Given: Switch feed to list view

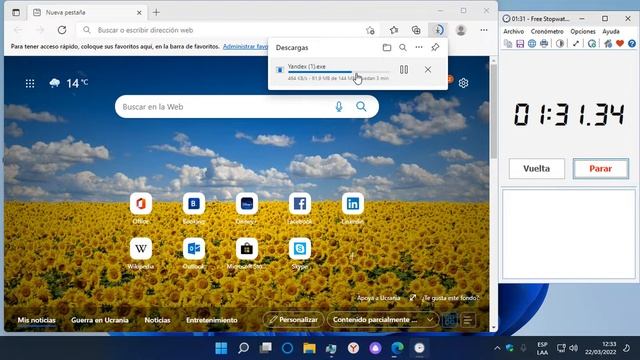Looking at the screenshot, I should coord(468,320).
